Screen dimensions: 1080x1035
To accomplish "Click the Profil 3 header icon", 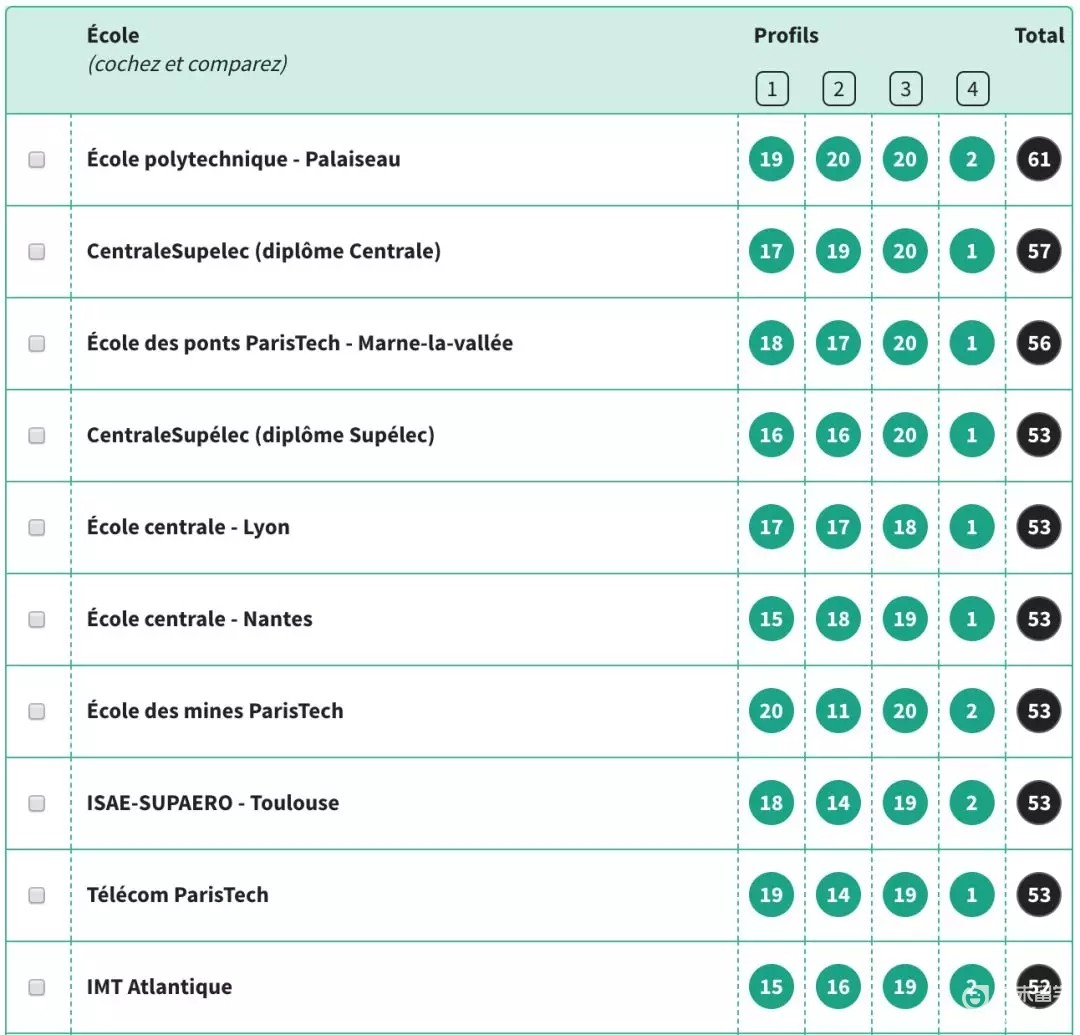I will click(905, 89).
